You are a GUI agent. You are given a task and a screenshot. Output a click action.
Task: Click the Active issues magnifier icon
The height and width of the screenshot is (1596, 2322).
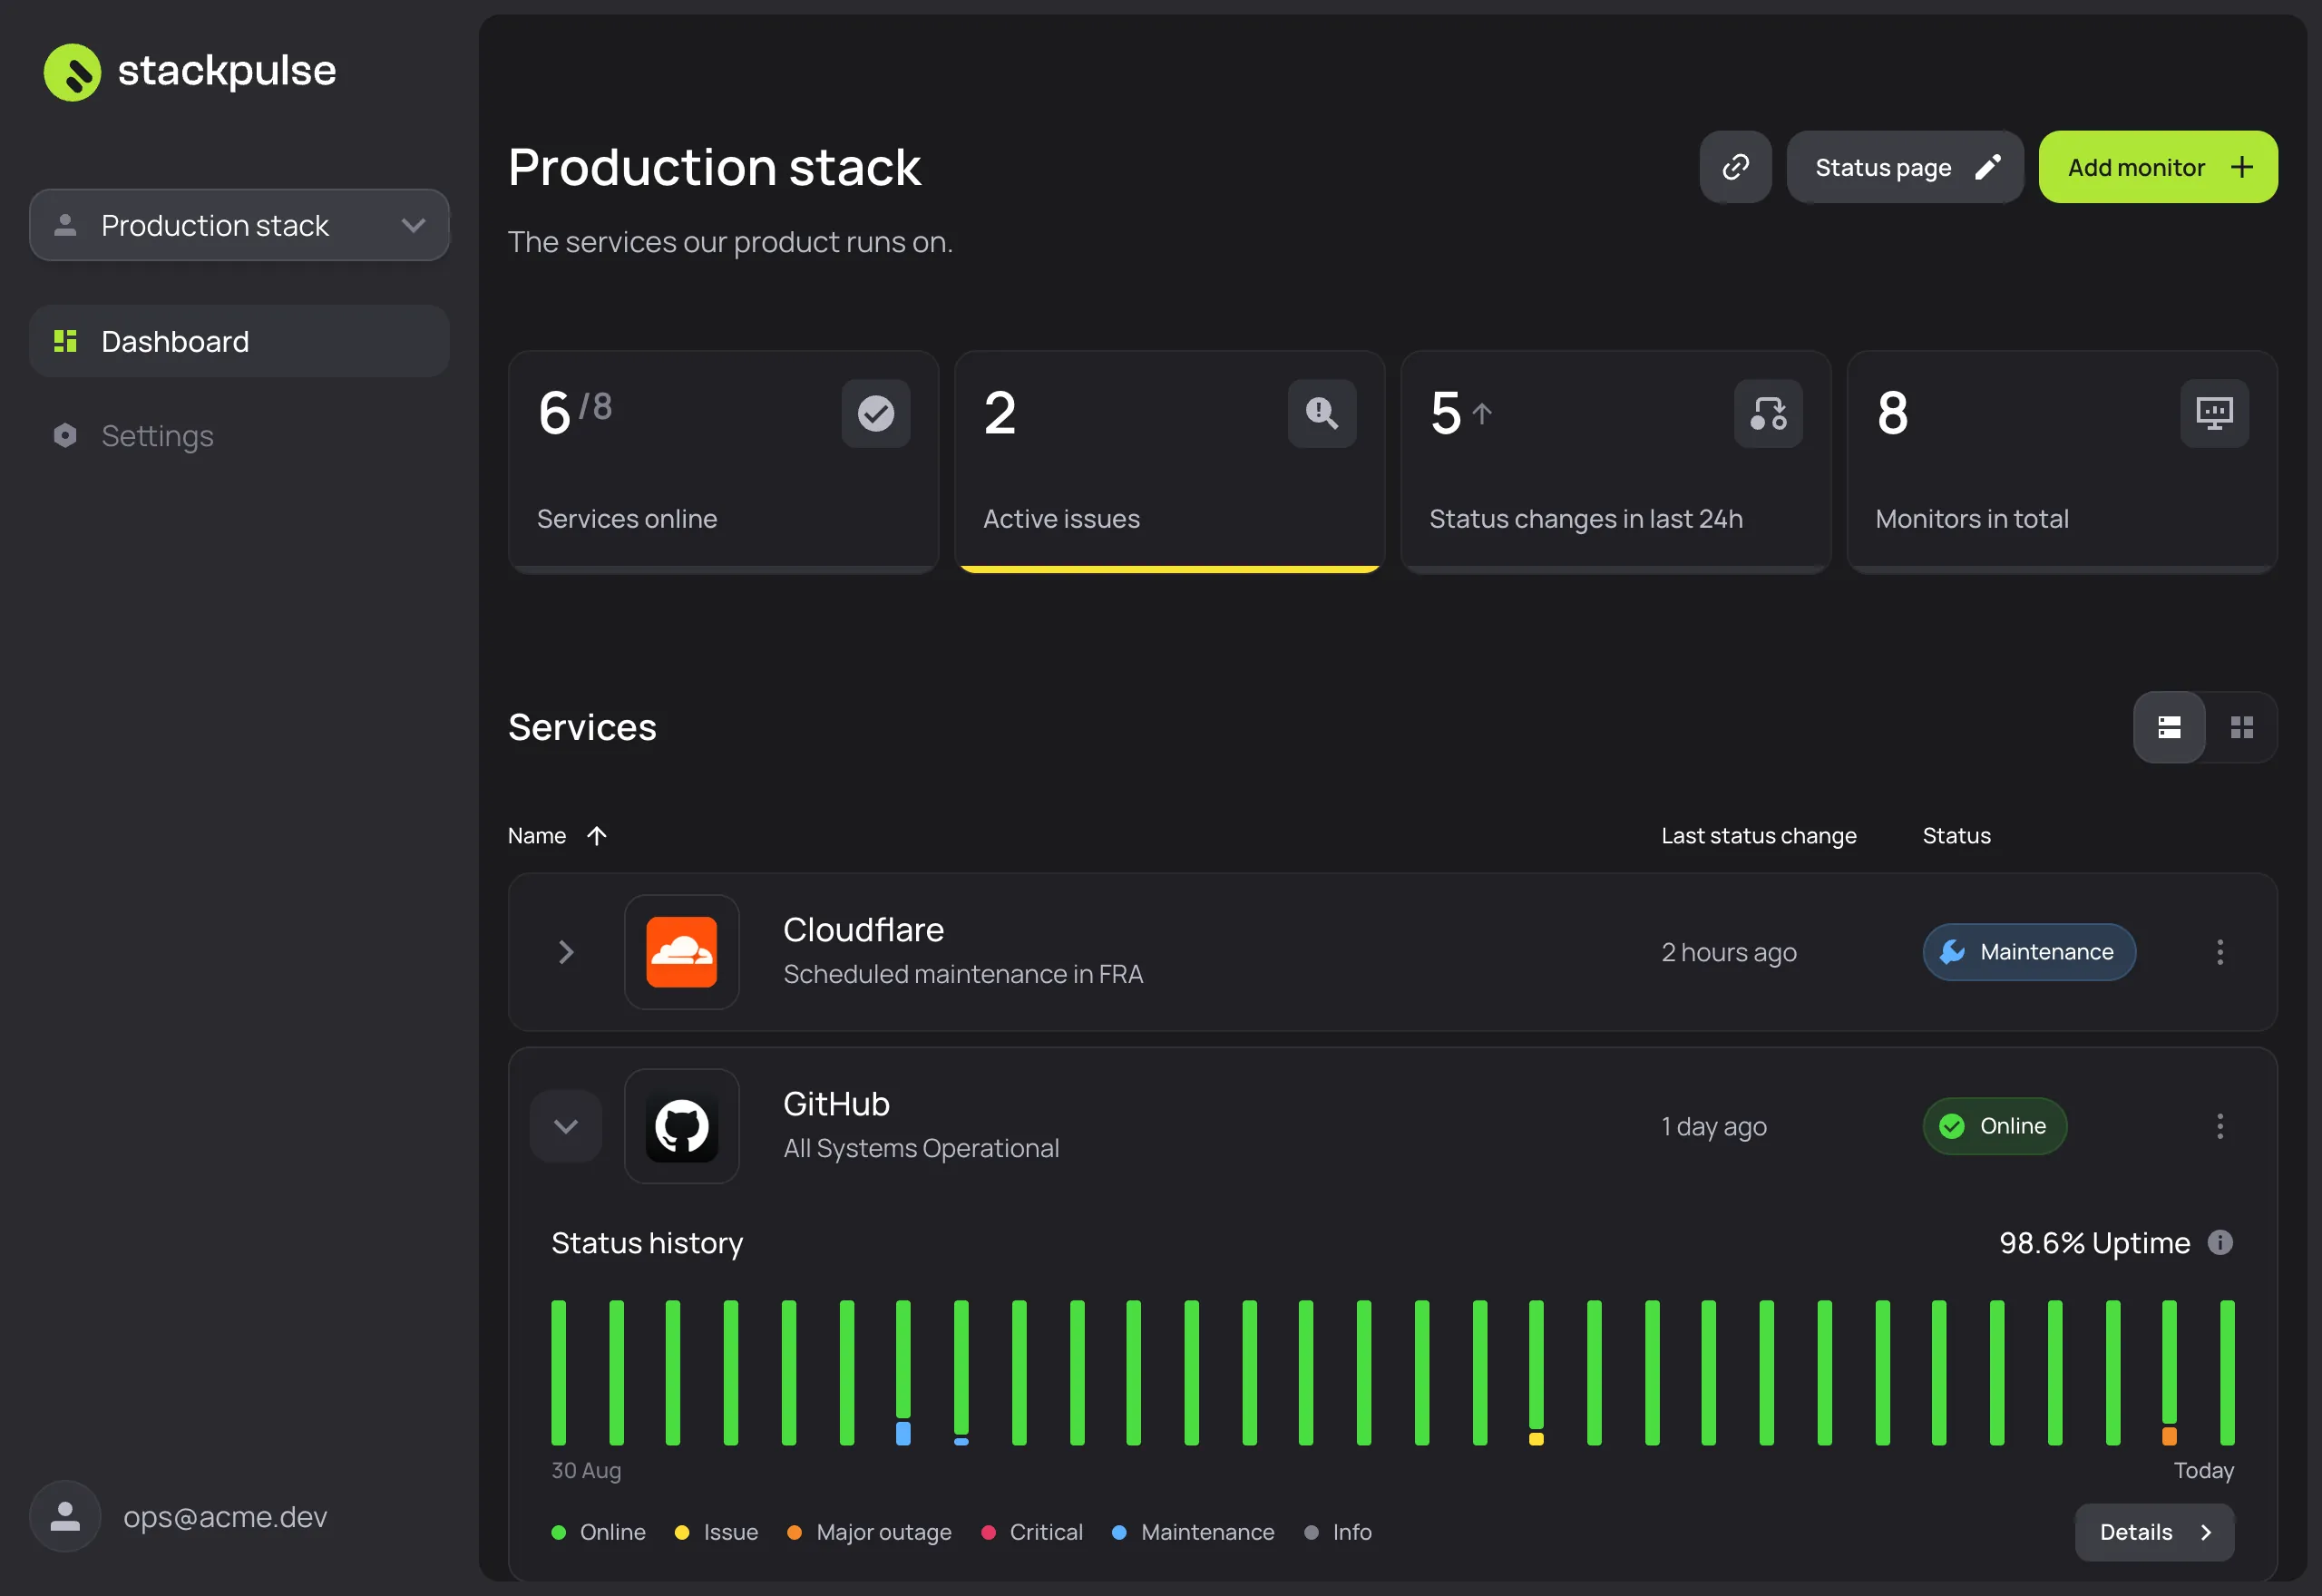coord(1321,413)
